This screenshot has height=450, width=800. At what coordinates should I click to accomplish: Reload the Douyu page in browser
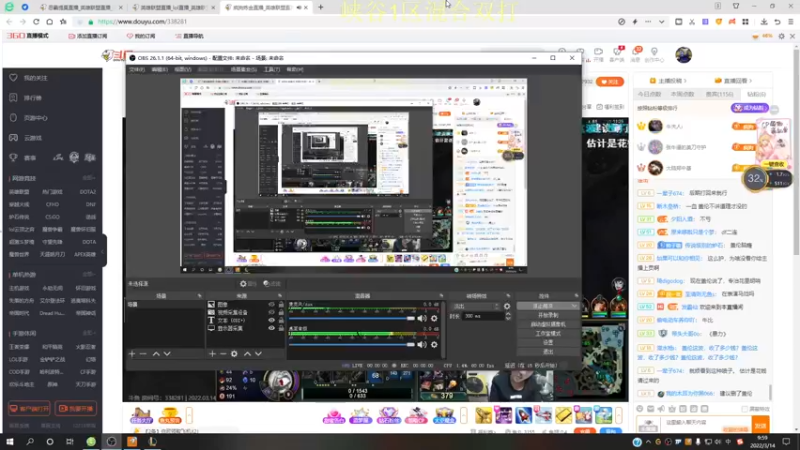pos(36,22)
